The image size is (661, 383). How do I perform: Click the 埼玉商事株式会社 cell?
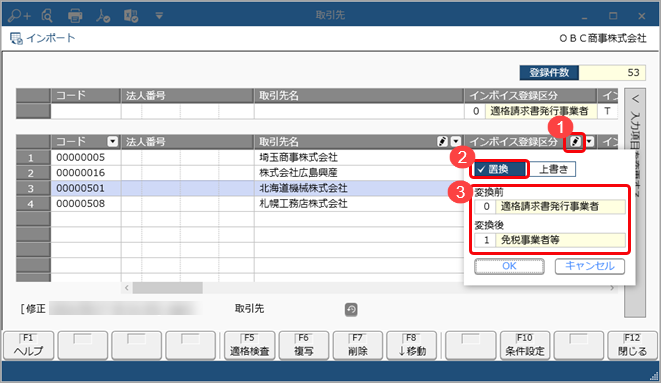[358, 158]
